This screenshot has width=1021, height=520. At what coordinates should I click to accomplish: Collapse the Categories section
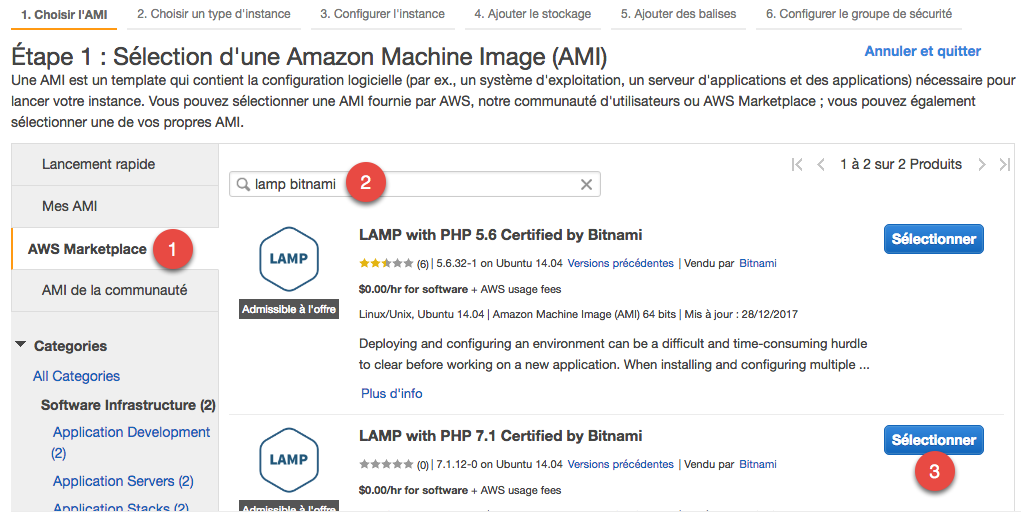(21, 346)
